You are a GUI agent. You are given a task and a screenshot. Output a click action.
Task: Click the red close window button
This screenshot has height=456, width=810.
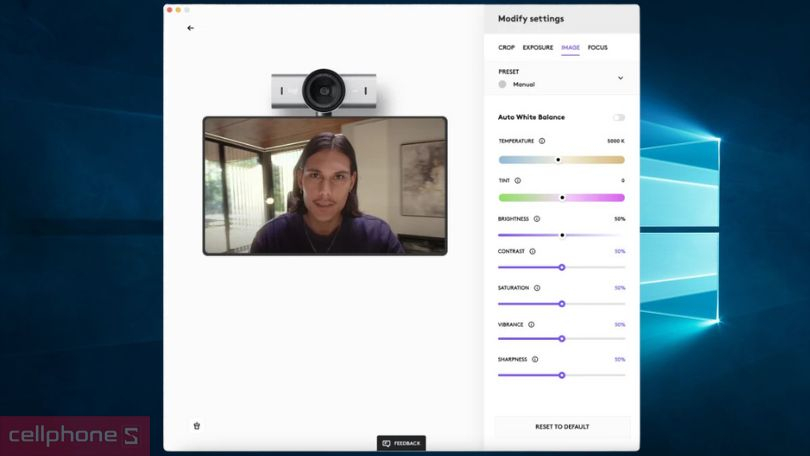(x=169, y=10)
